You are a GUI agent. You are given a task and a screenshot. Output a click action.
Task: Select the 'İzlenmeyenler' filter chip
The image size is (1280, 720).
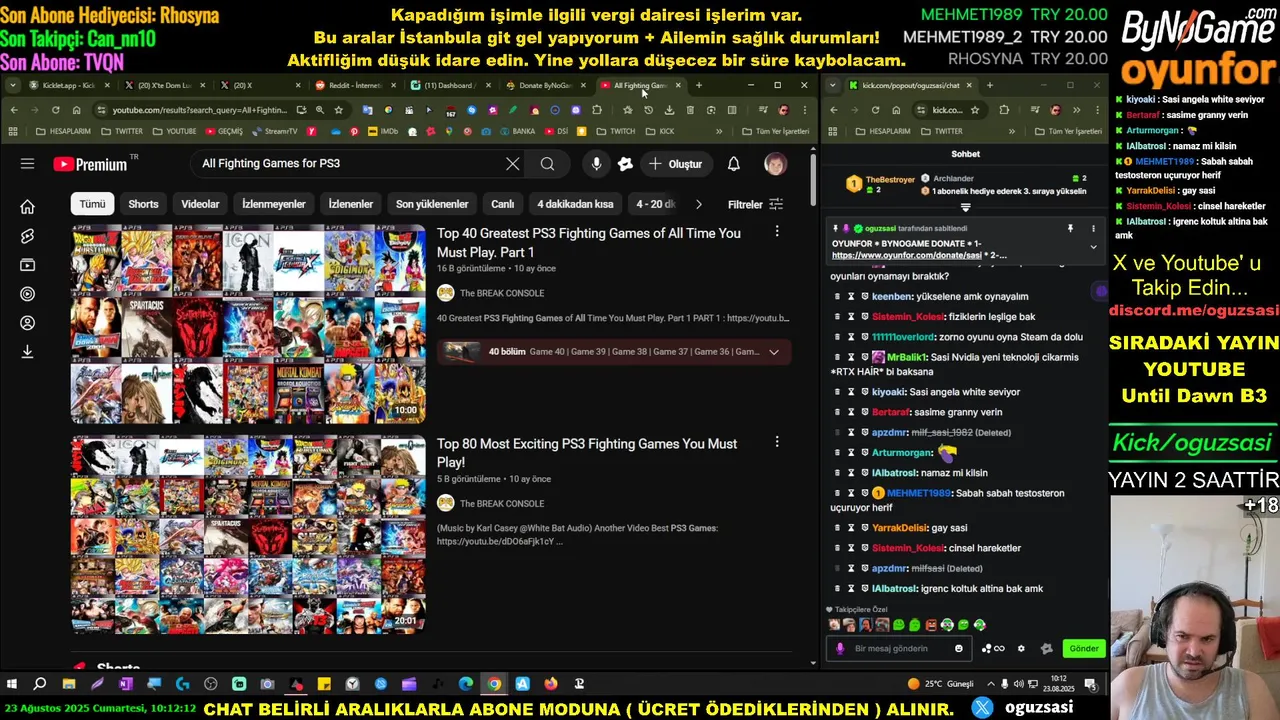273,204
